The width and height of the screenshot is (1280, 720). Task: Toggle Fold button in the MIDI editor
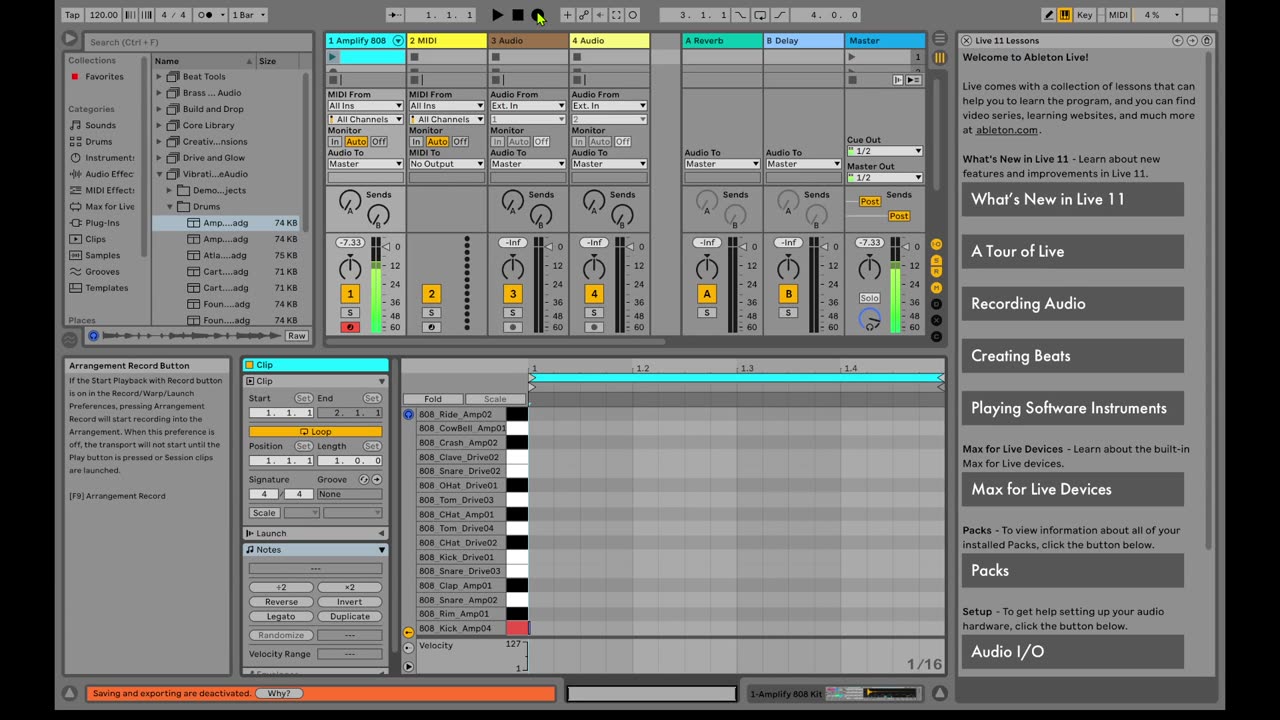coord(433,399)
